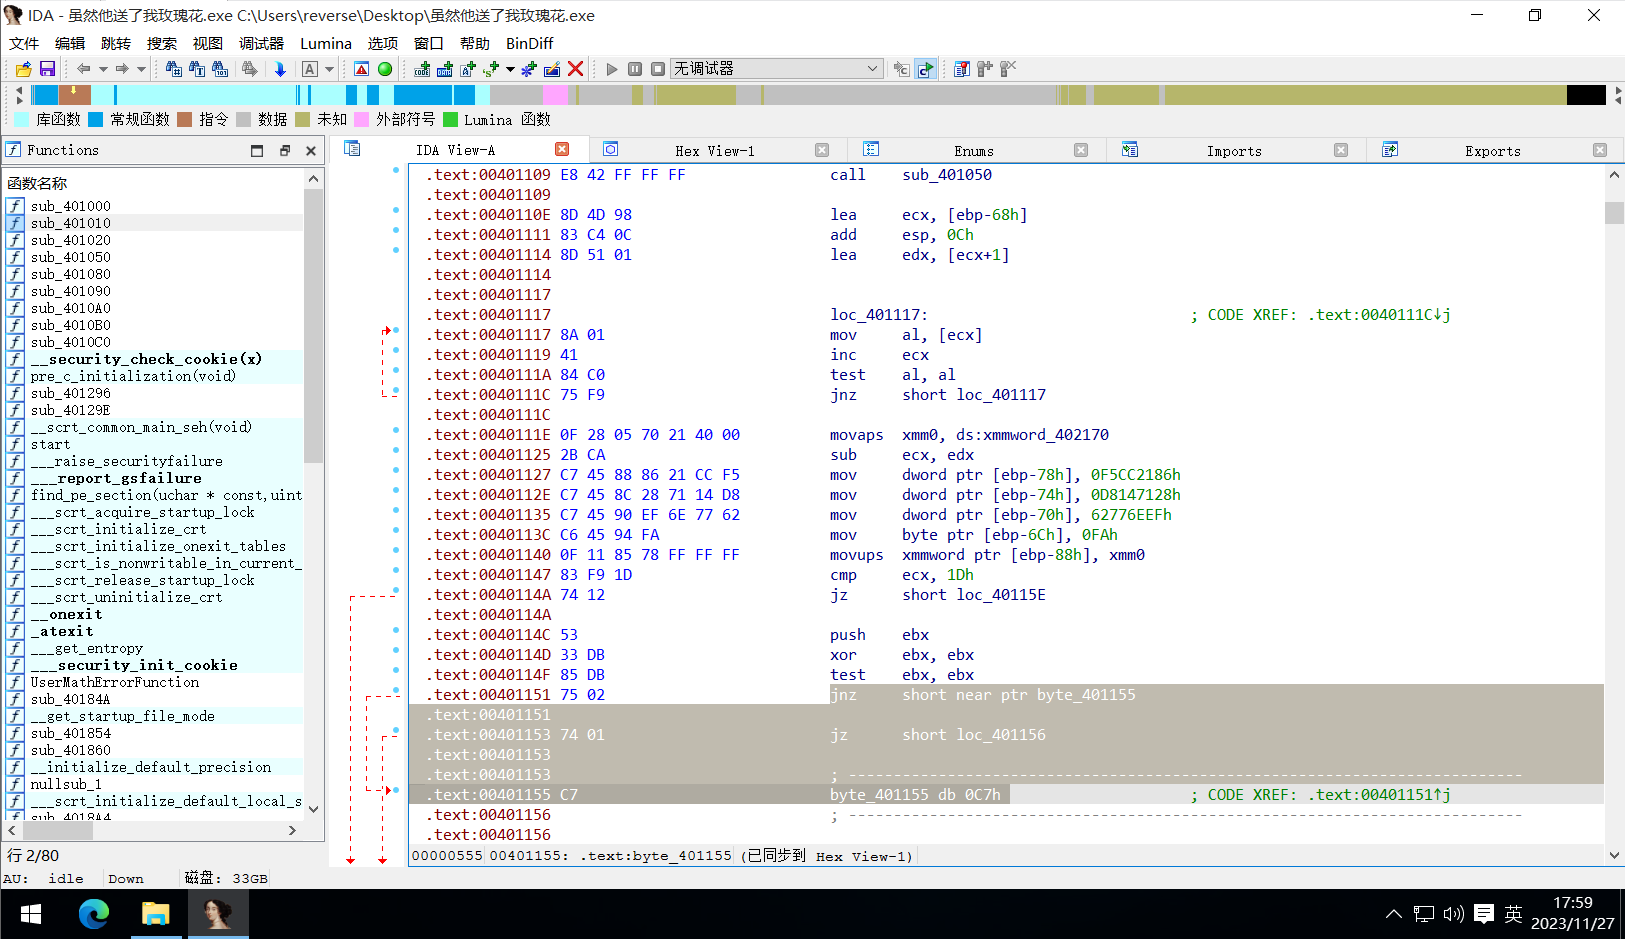Click the blue down arrow jump icon
The image size is (1625, 939).
tap(280, 69)
